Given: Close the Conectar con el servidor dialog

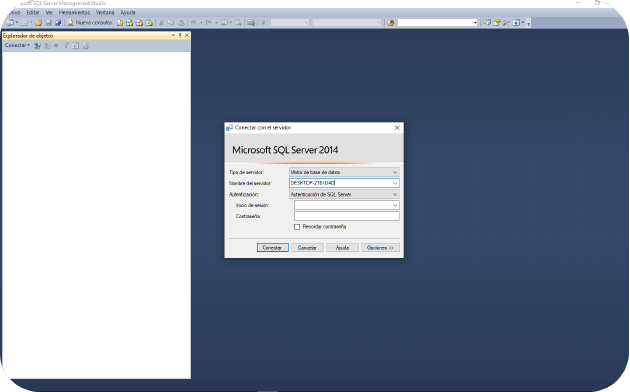Looking at the screenshot, I should 397,128.
